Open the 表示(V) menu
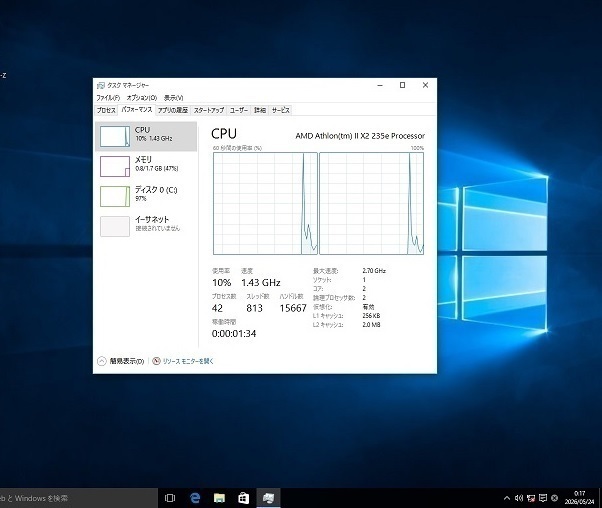Viewport: 602px width, 508px height. tap(174, 98)
